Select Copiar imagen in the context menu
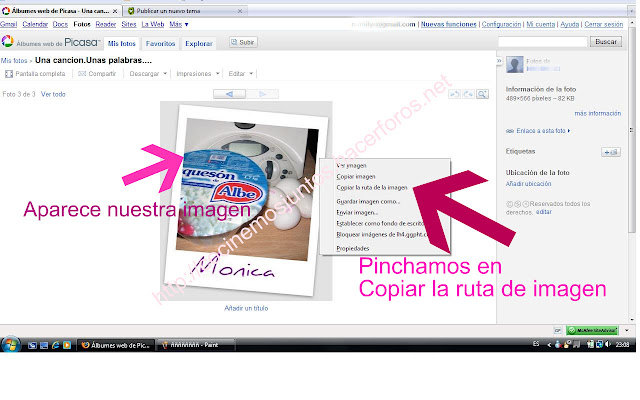640x400 pixels. 356,177
